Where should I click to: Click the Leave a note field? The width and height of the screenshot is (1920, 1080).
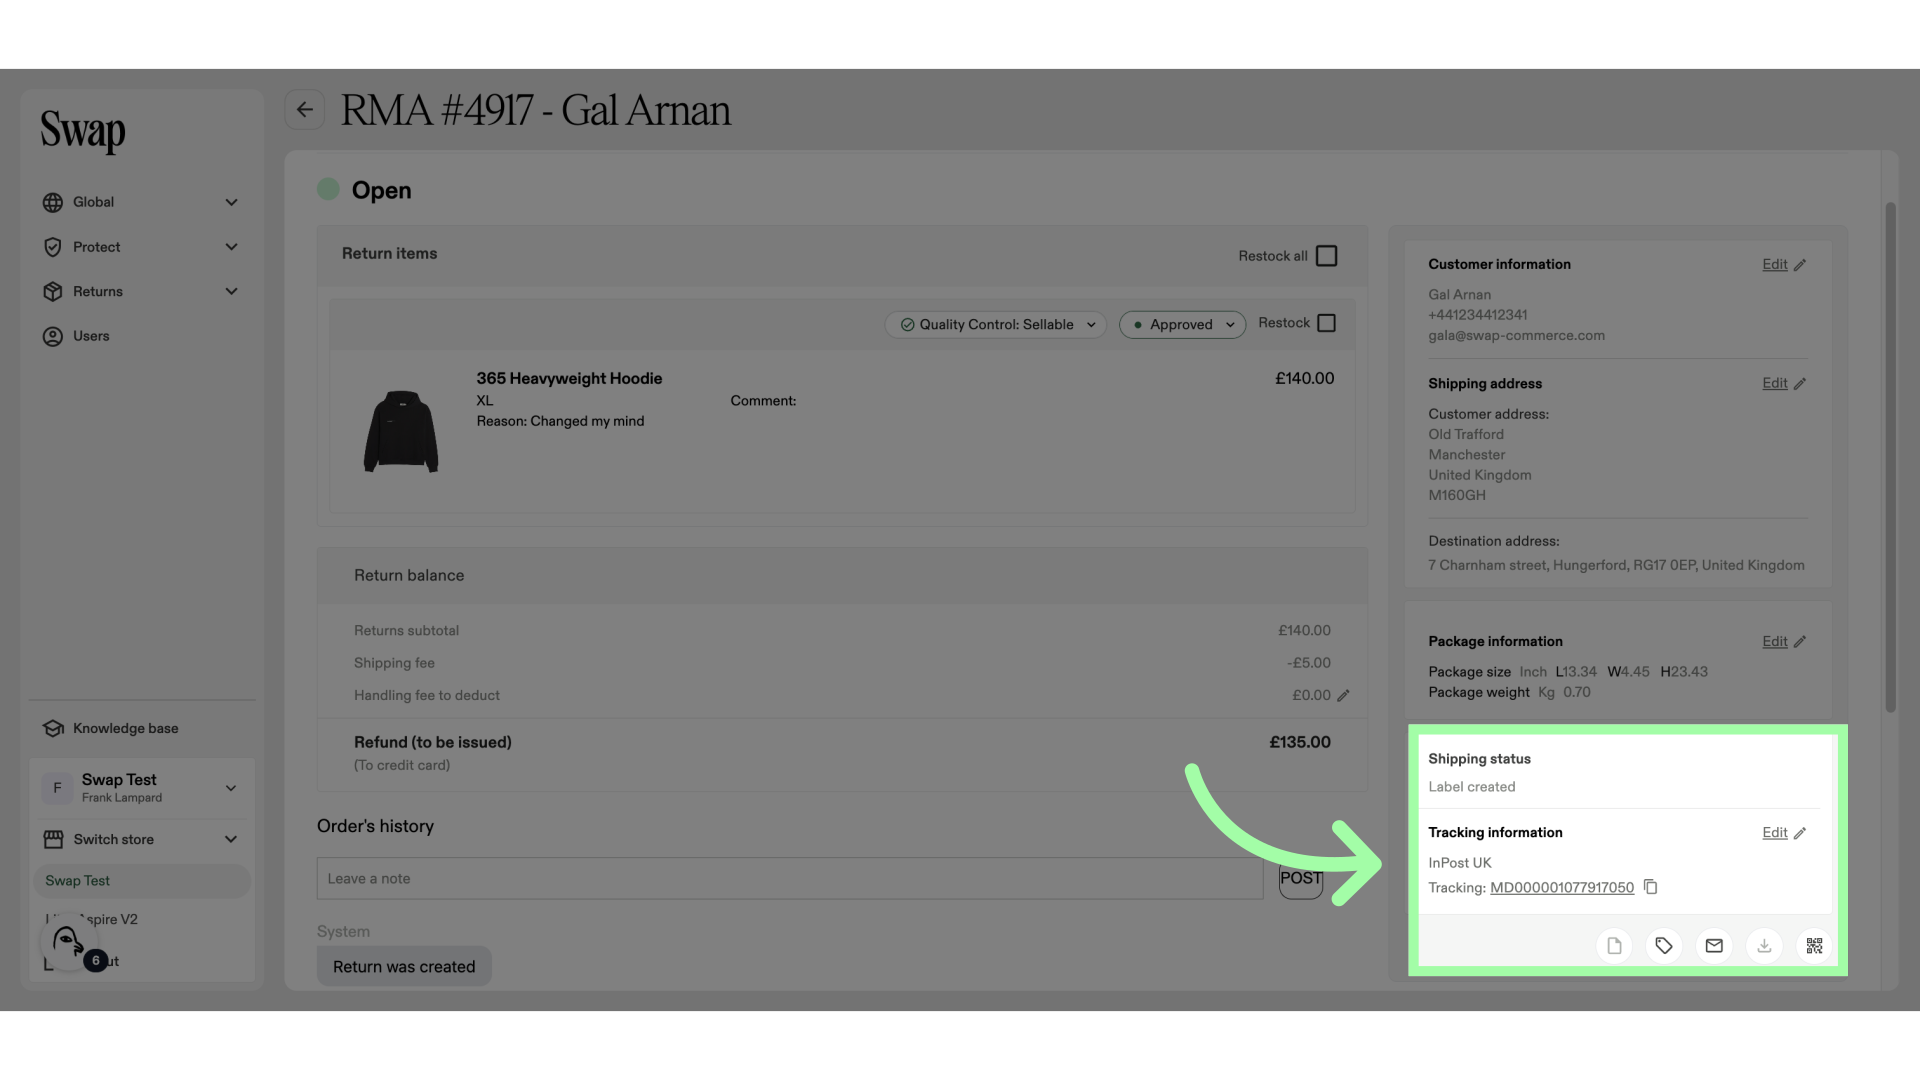790,878
